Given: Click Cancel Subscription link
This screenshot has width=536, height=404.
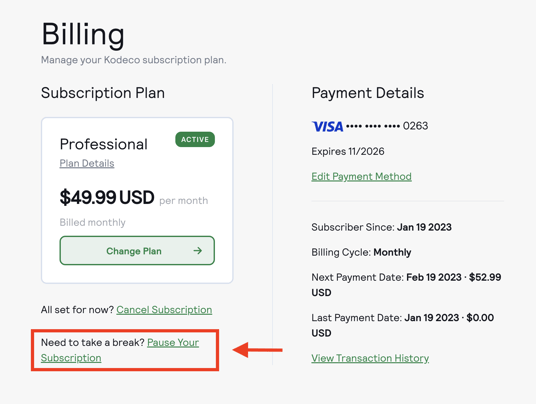Looking at the screenshot, I should tap(164, 310).
